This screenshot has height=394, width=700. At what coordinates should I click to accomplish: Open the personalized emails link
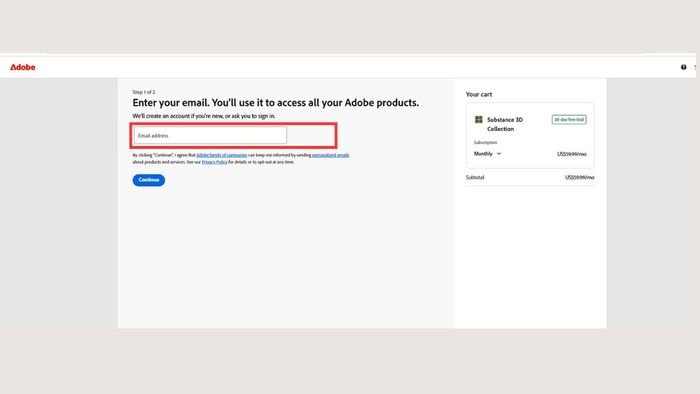330,155
